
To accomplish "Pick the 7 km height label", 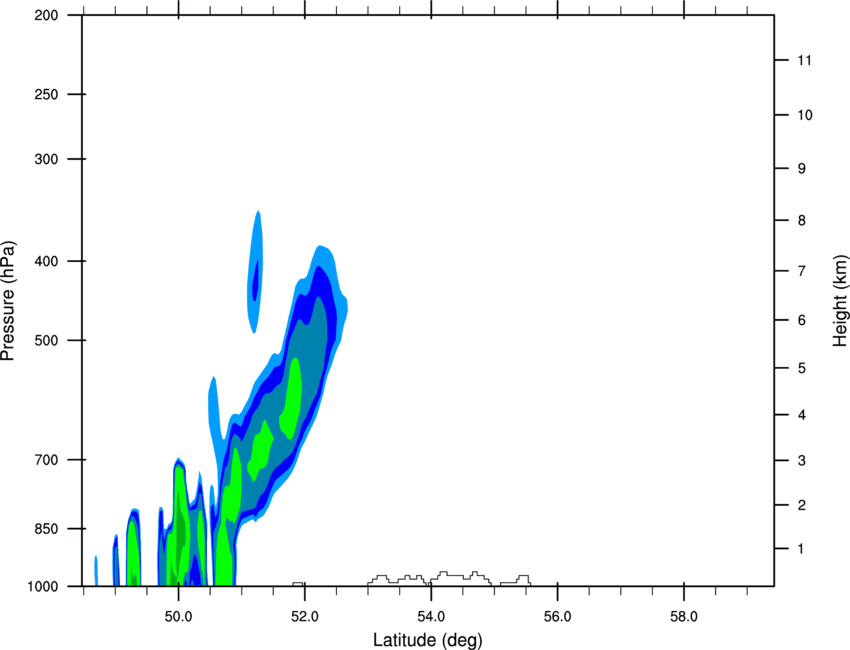I will (x=802, y=271).
